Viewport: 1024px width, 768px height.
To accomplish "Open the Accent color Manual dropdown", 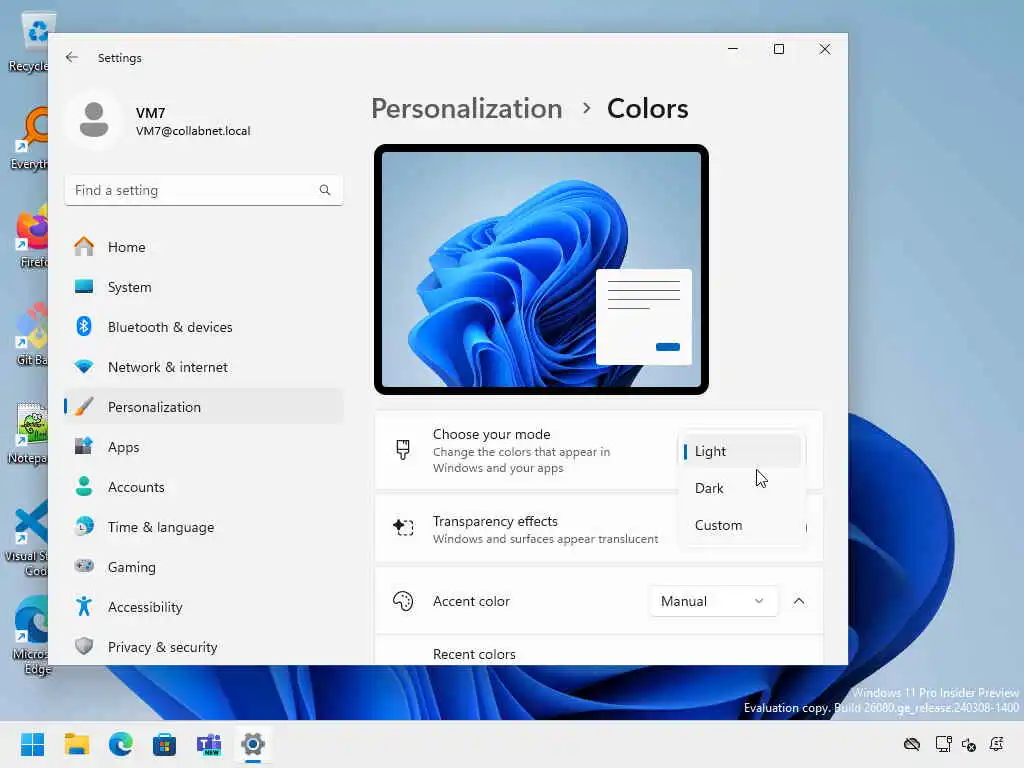I will coord(713,601).
